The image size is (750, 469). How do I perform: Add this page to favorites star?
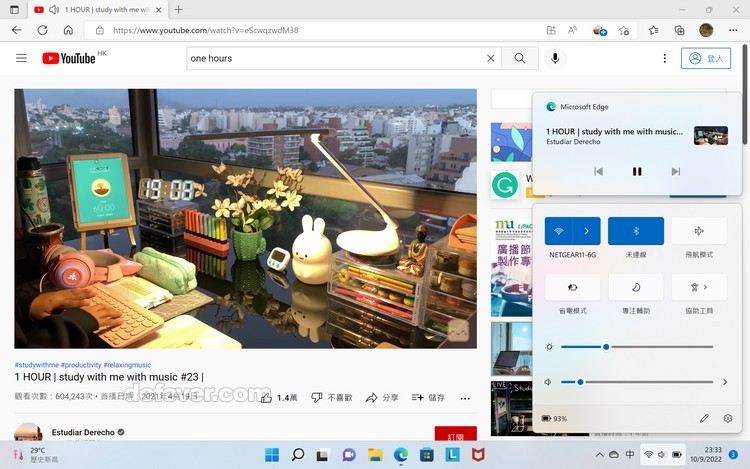[624, 31]
